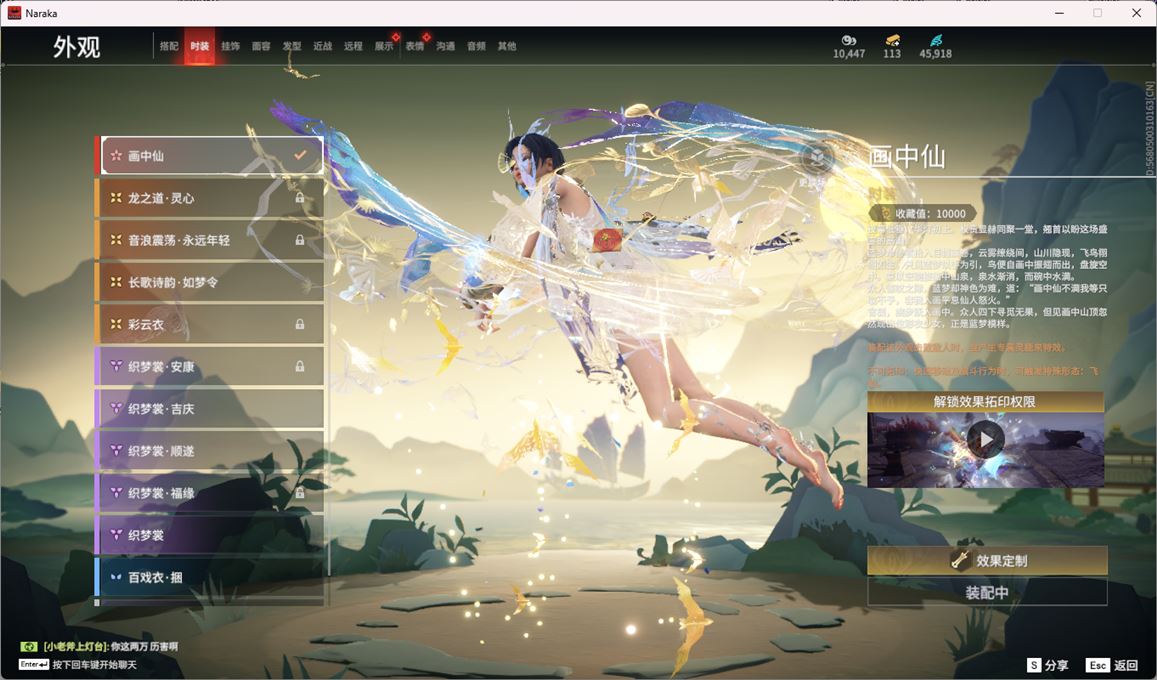Open the 展示 tab
Screen dimensions: 1157x680
[384, 46]
